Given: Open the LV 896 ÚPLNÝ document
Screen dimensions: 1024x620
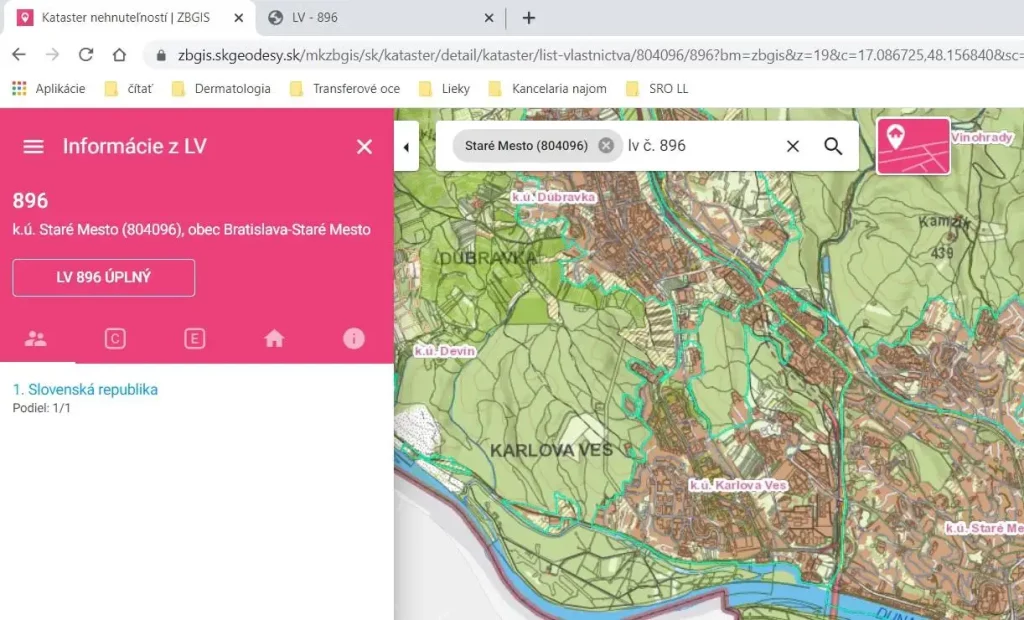Looking at the screenshot, I should pyautogui.click(x=103, y=277).
